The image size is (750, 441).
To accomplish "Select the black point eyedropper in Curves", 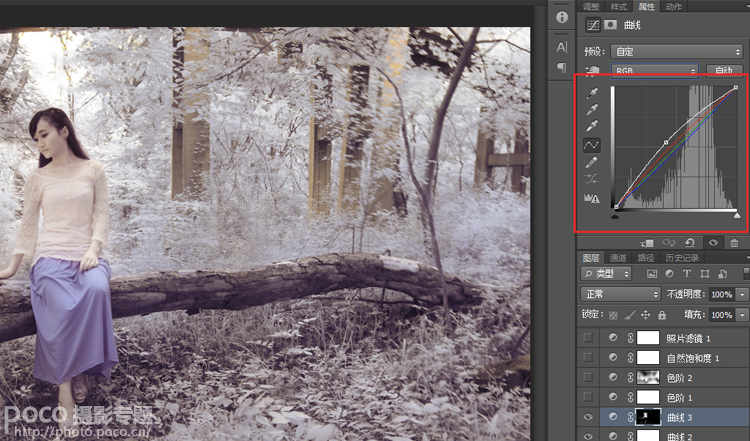I will [x=592, y=93].
